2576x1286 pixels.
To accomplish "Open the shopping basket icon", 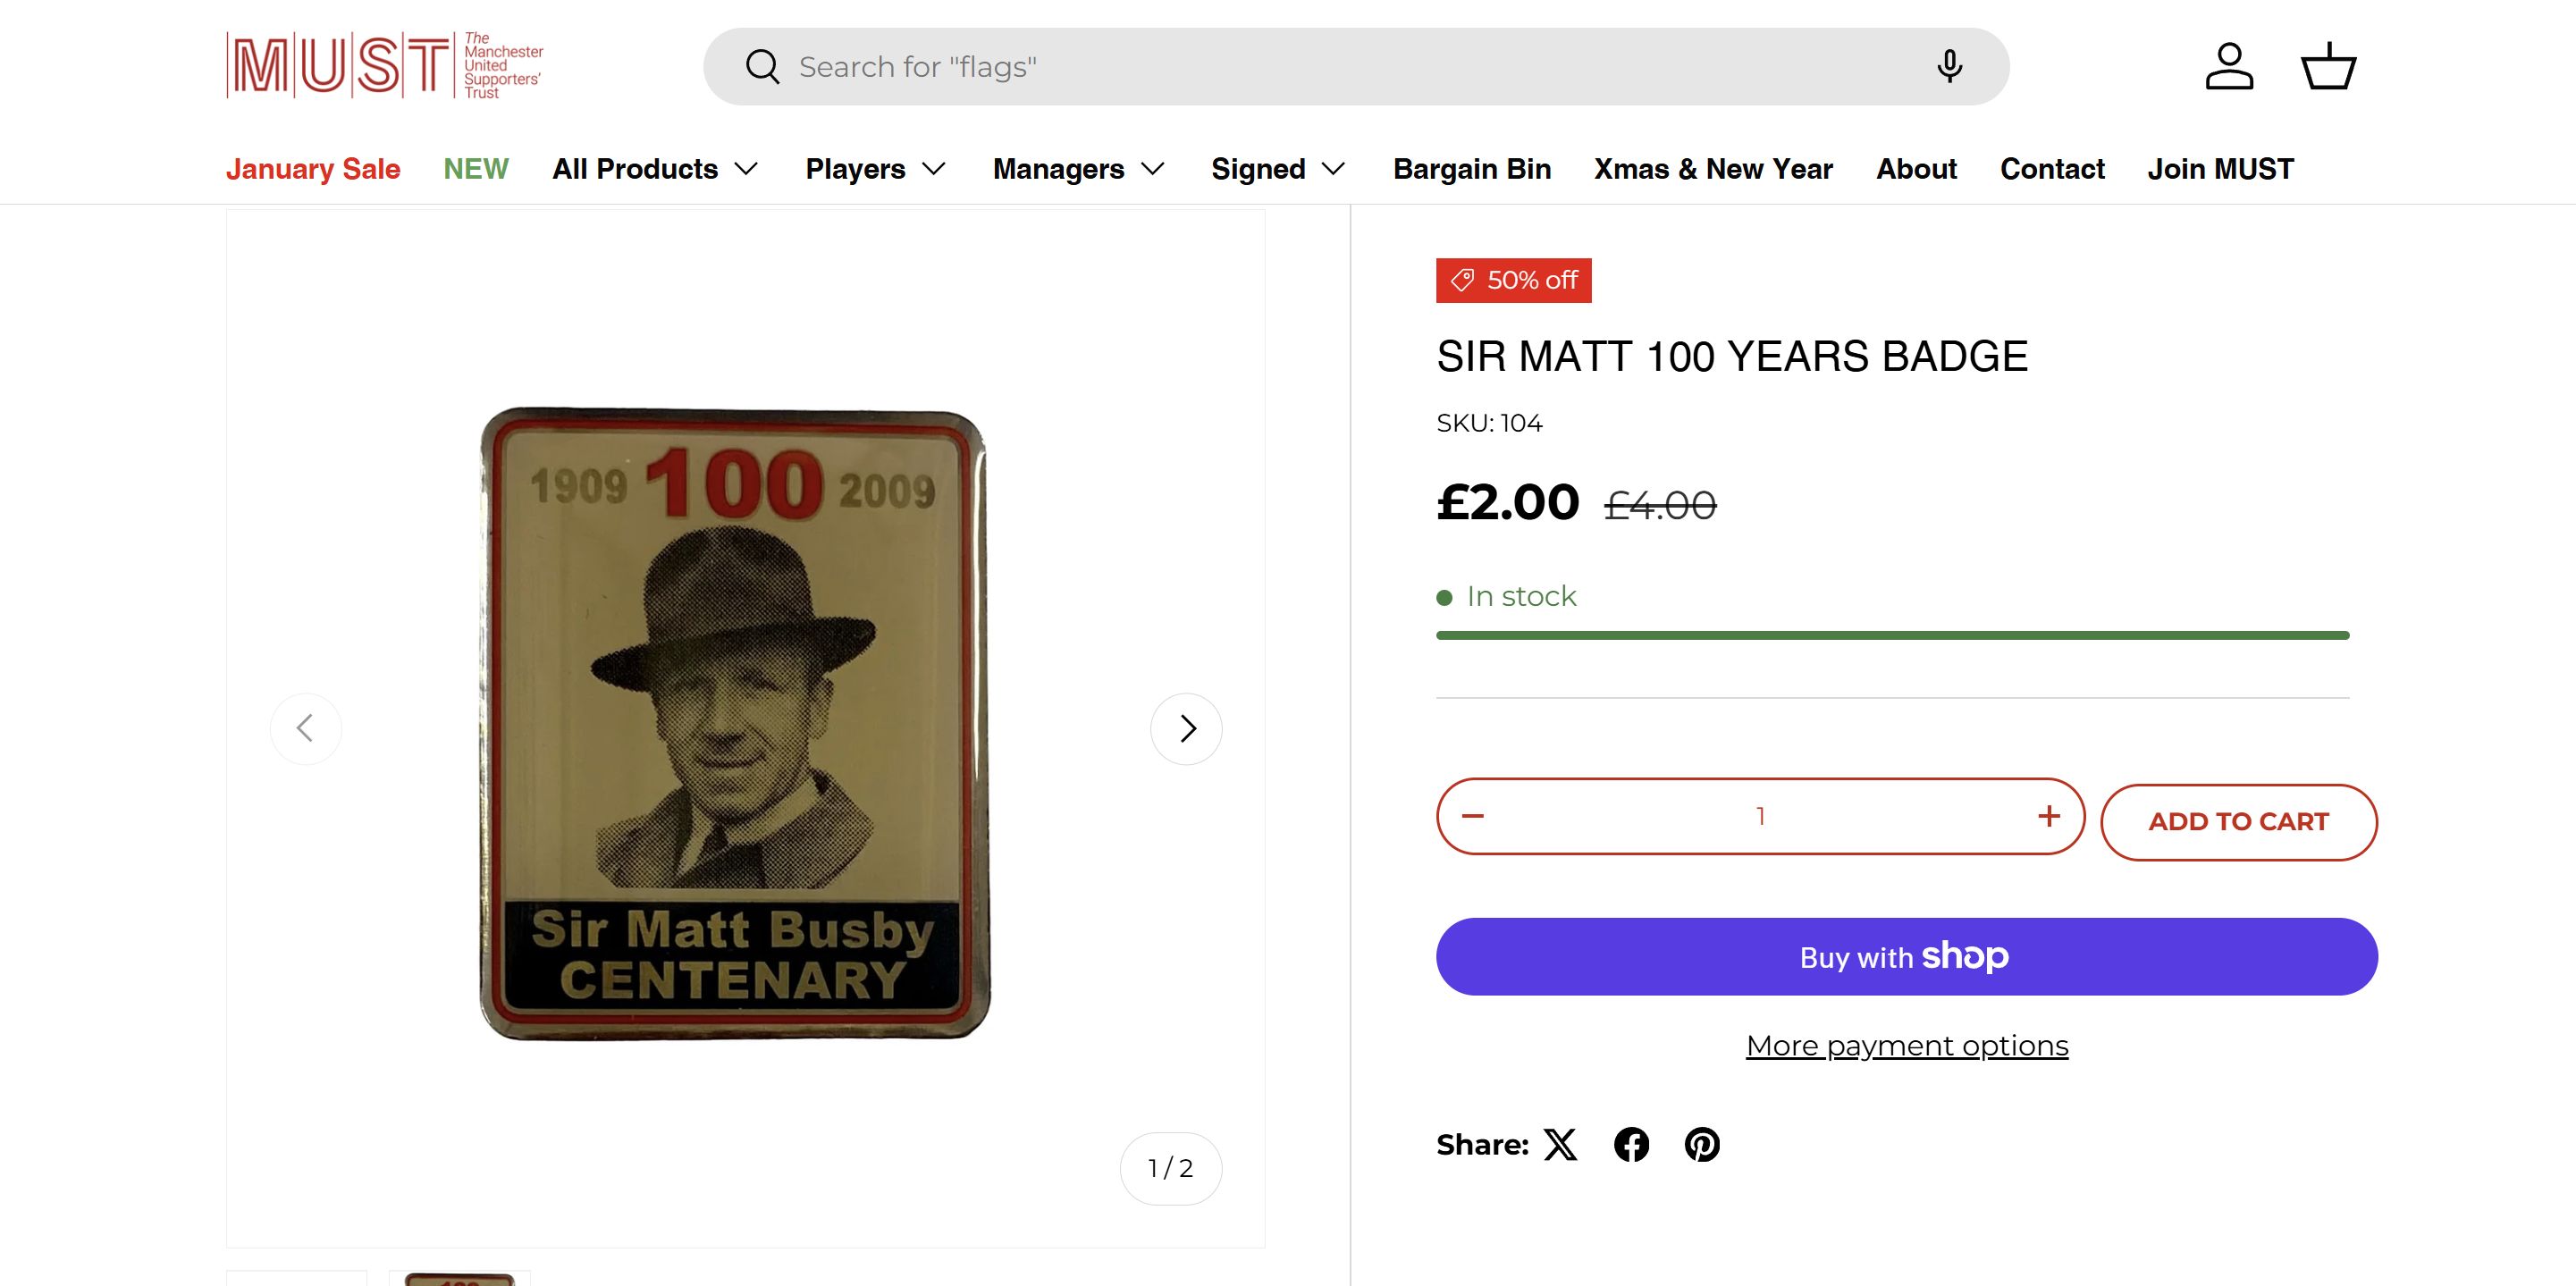I will tap(2328, 66).
